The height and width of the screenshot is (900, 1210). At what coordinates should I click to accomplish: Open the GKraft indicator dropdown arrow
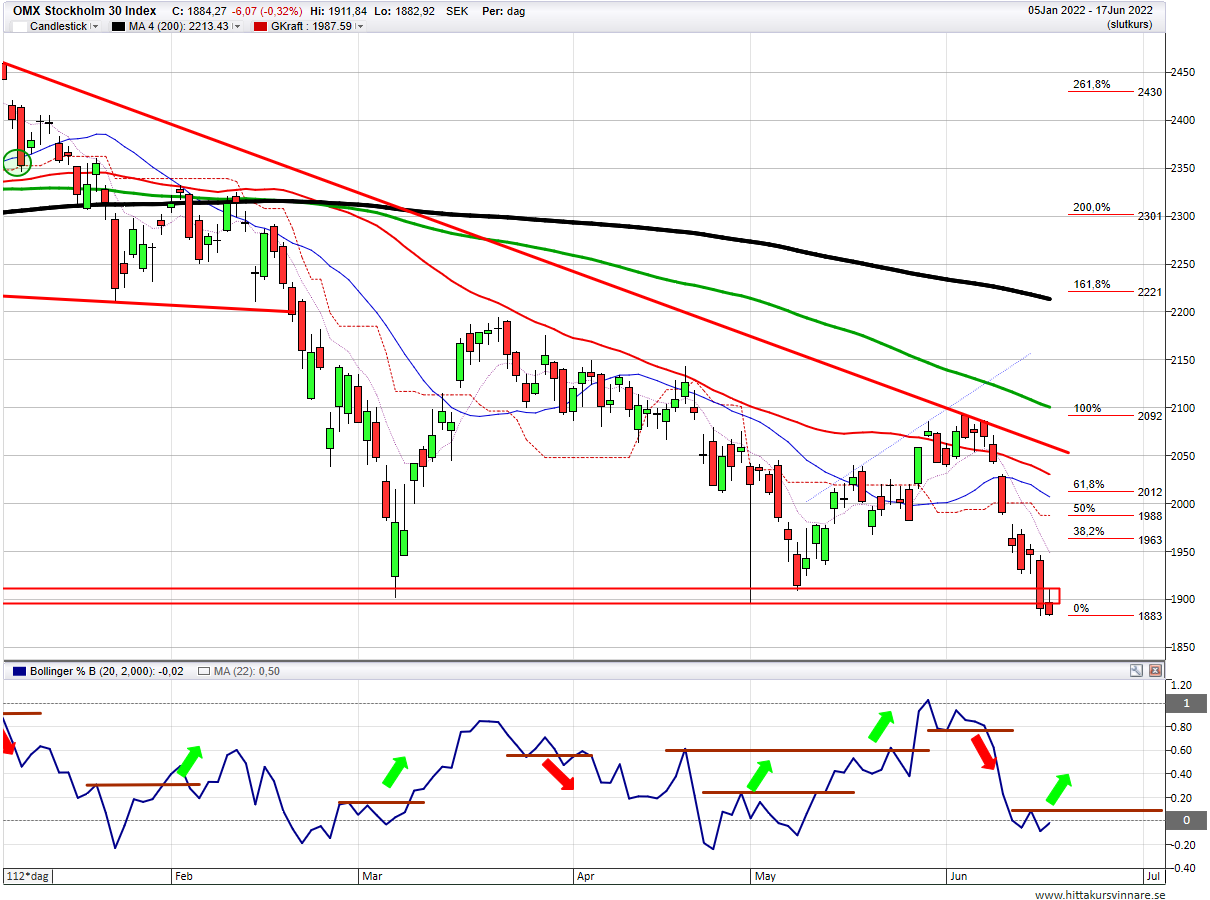pos(360,26)
